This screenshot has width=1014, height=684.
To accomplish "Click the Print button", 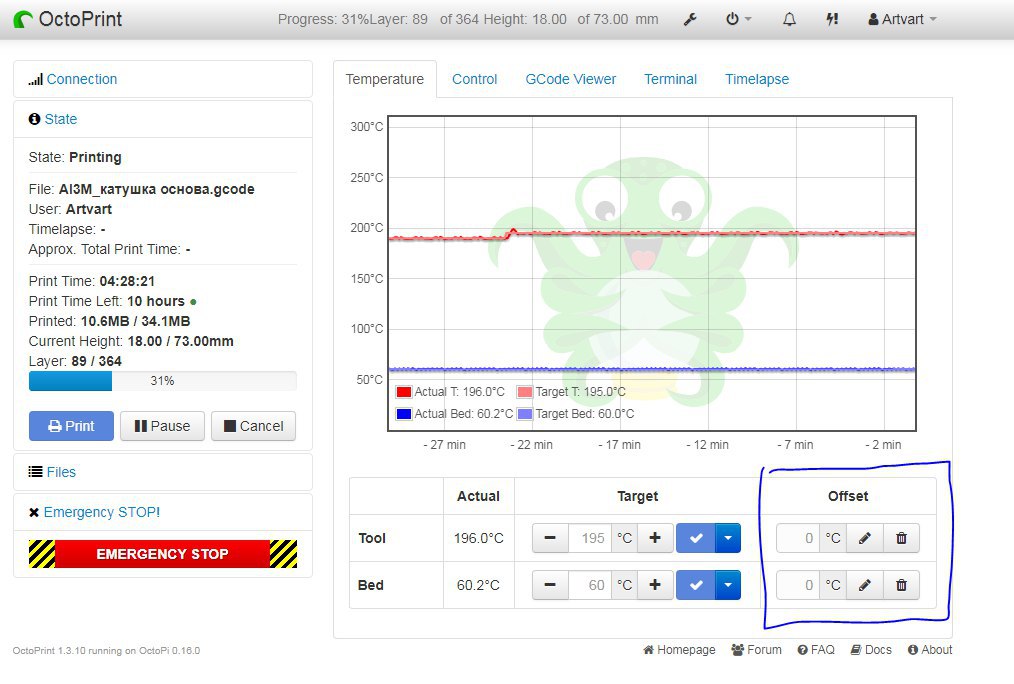I will click(71, 426).
